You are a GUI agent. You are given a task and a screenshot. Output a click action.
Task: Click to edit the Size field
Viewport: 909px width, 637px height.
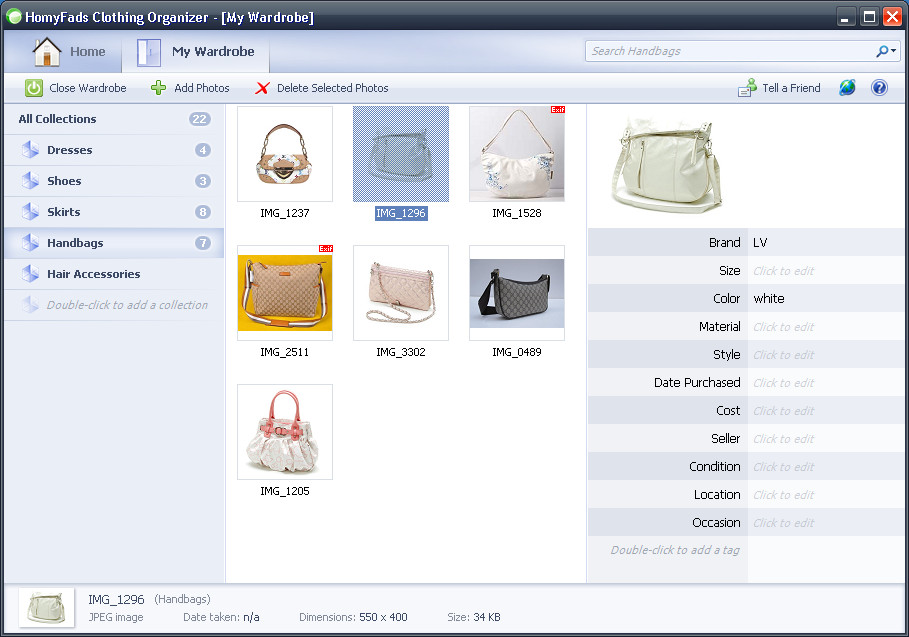pos(826,271)
